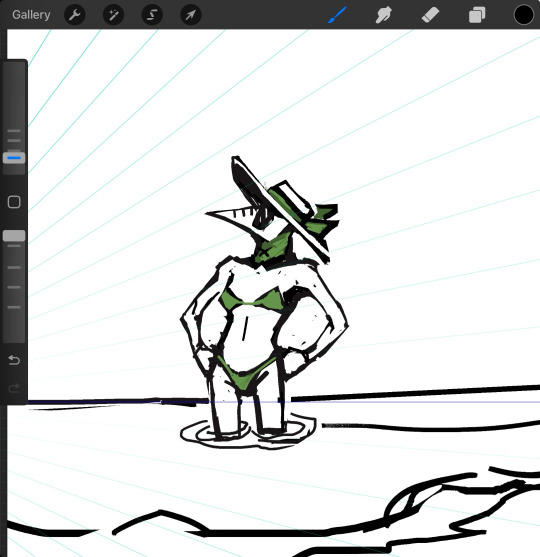The width and height of the screenshot is (540, 557).
Task: Undo the last stroke
Action: pyautogui.click(x=14, y=360)
